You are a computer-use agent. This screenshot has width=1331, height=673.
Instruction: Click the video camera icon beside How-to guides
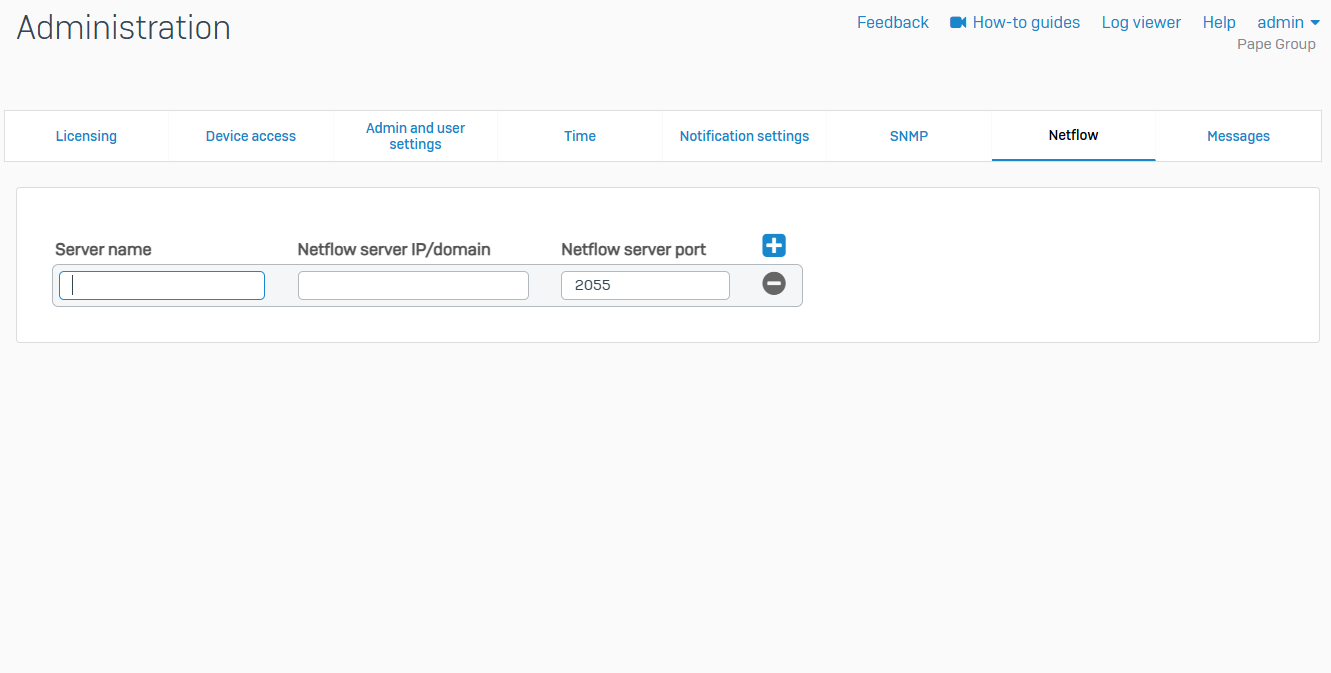tap(958, 22)
